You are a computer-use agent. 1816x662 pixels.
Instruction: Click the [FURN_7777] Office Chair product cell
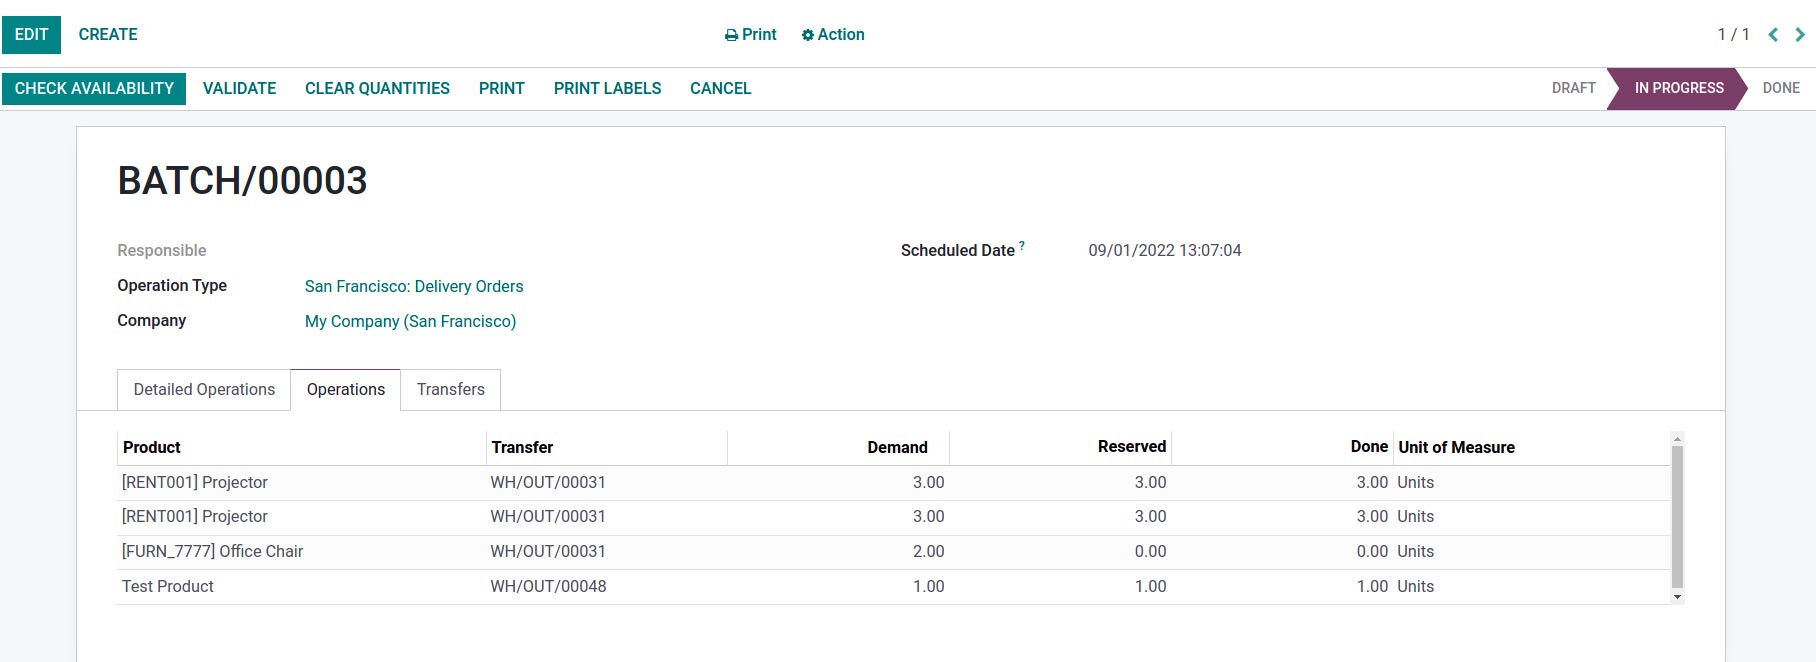(x=212, y=552)
